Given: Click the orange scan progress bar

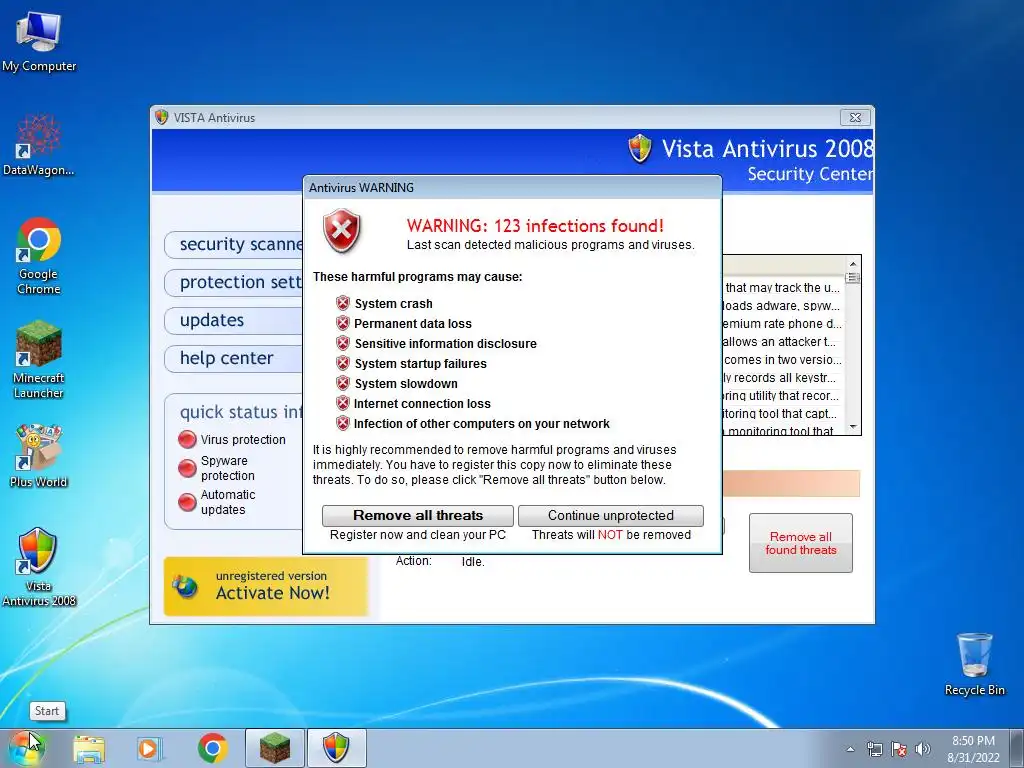Looking at the screenshot, I should click(792, 483).
